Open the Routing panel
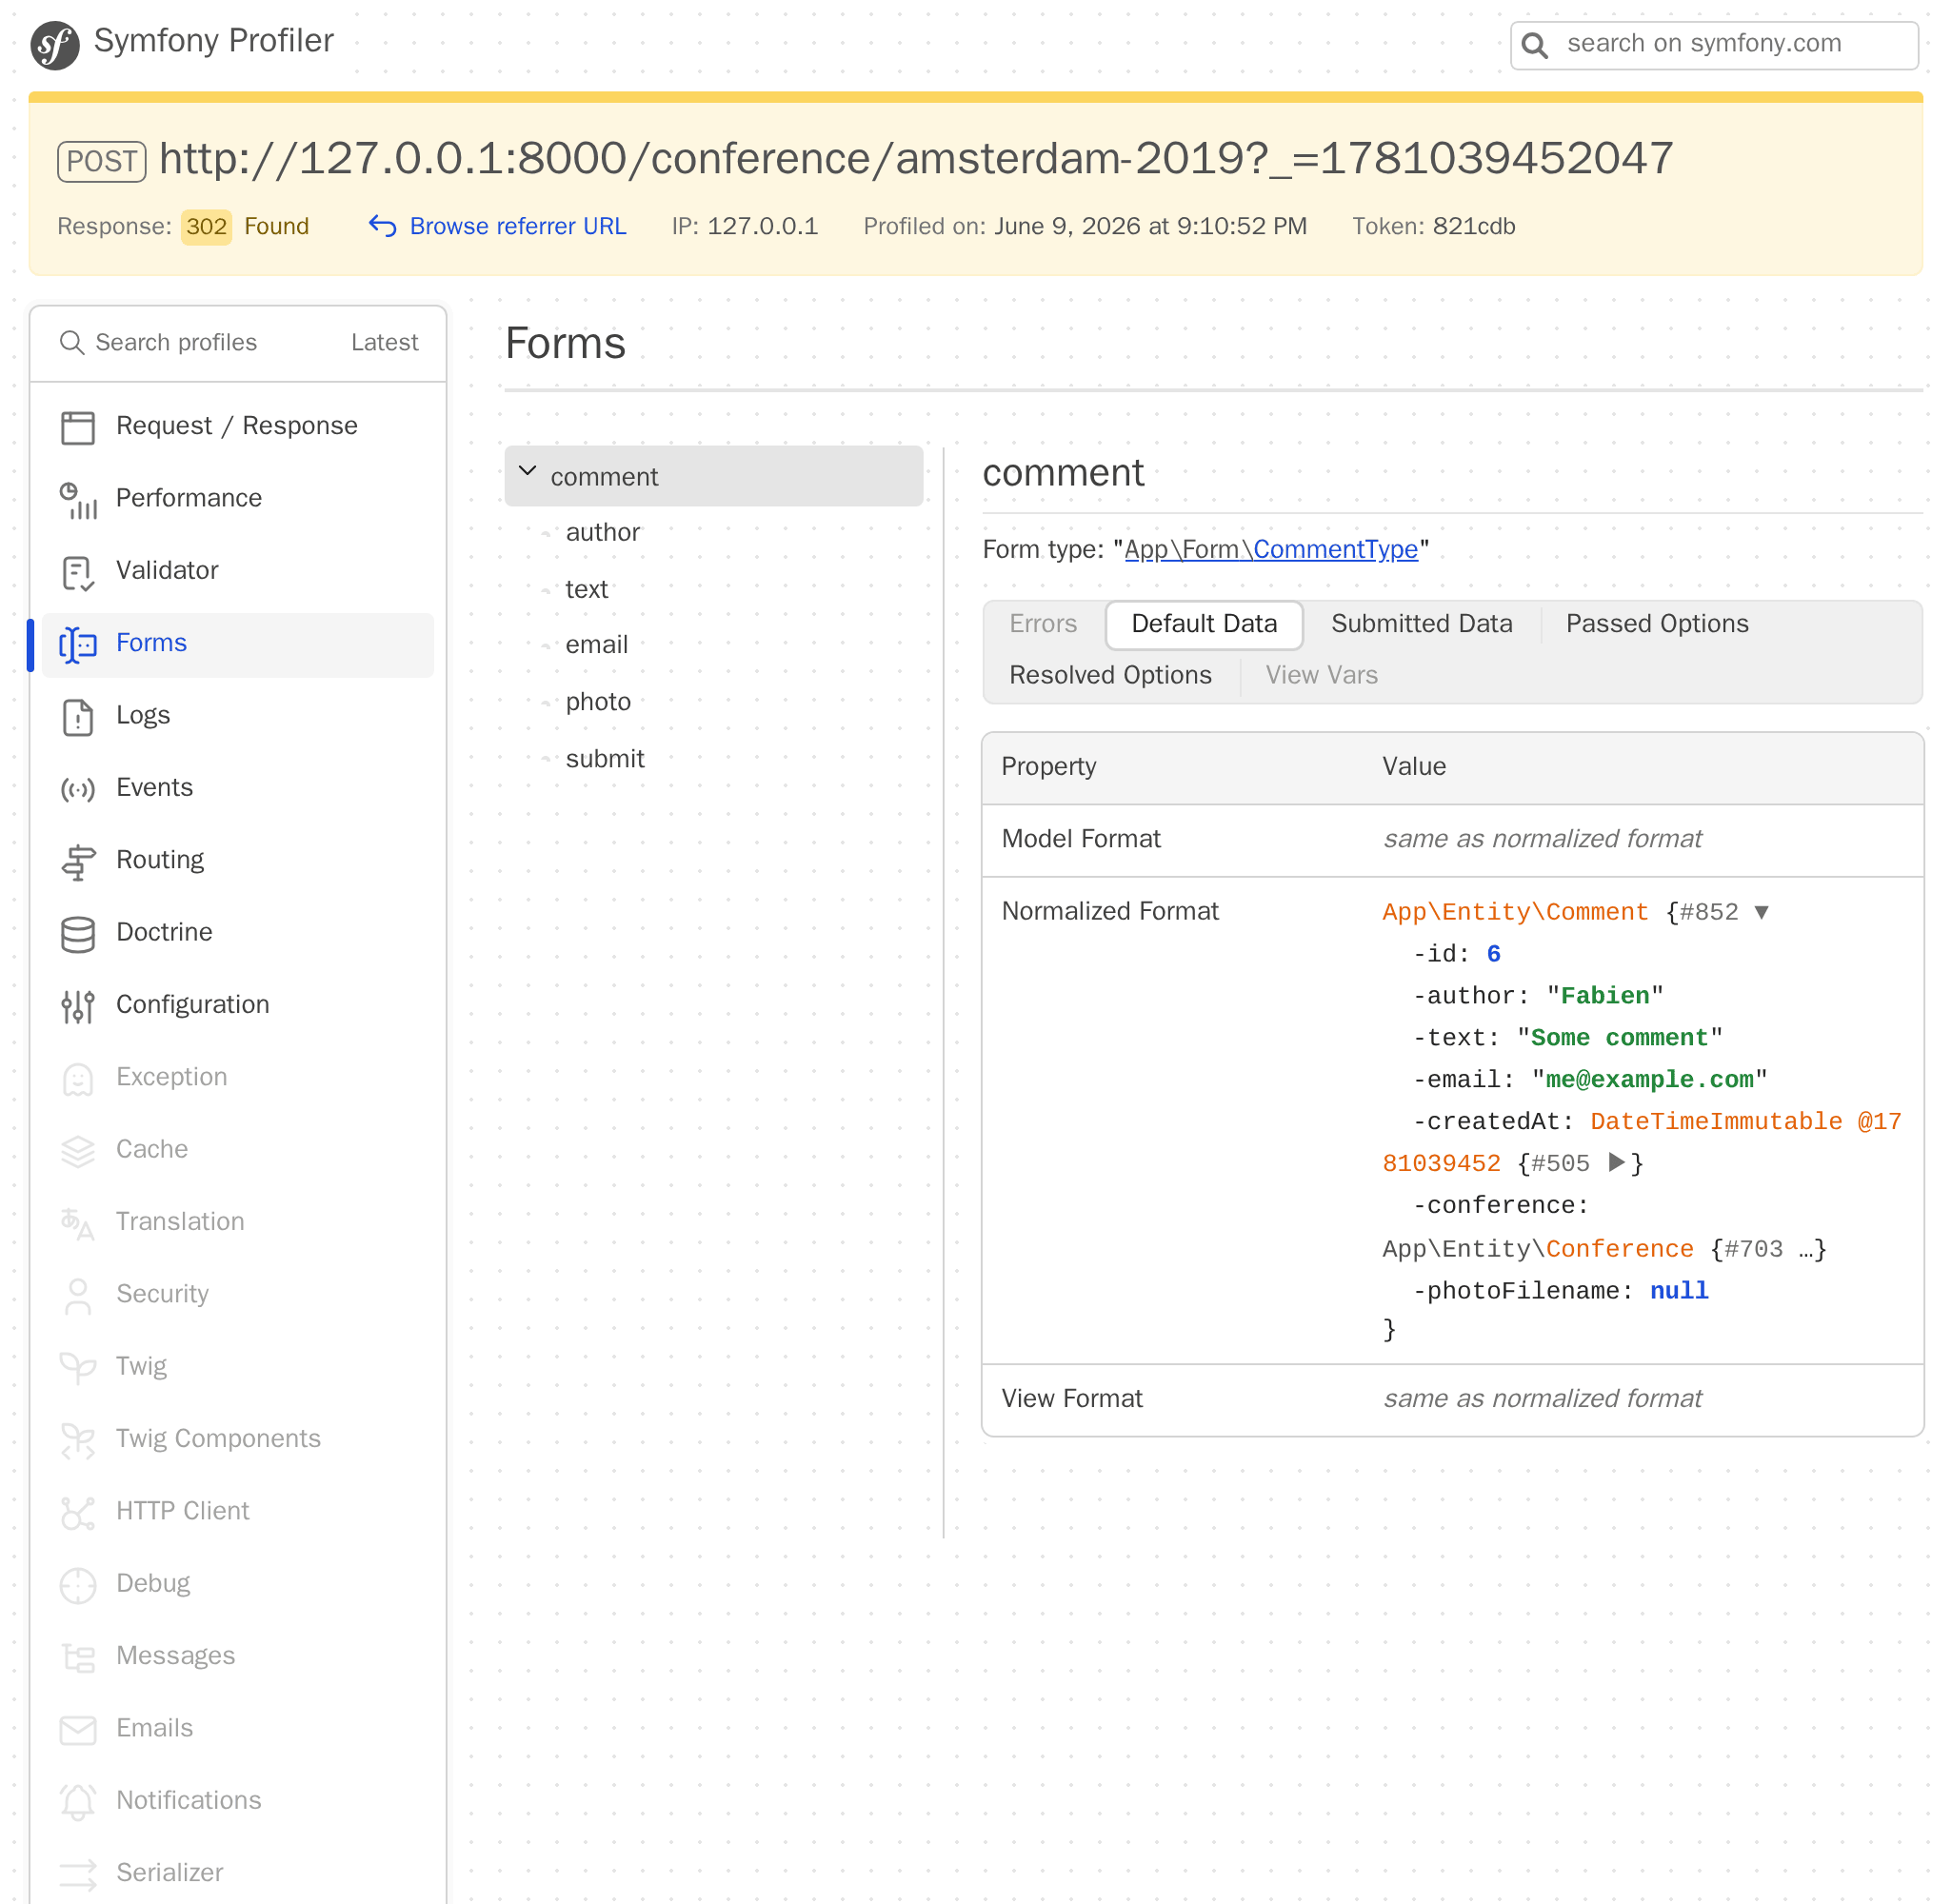This screenshot has width=1952, height=1904. [237, 860]
